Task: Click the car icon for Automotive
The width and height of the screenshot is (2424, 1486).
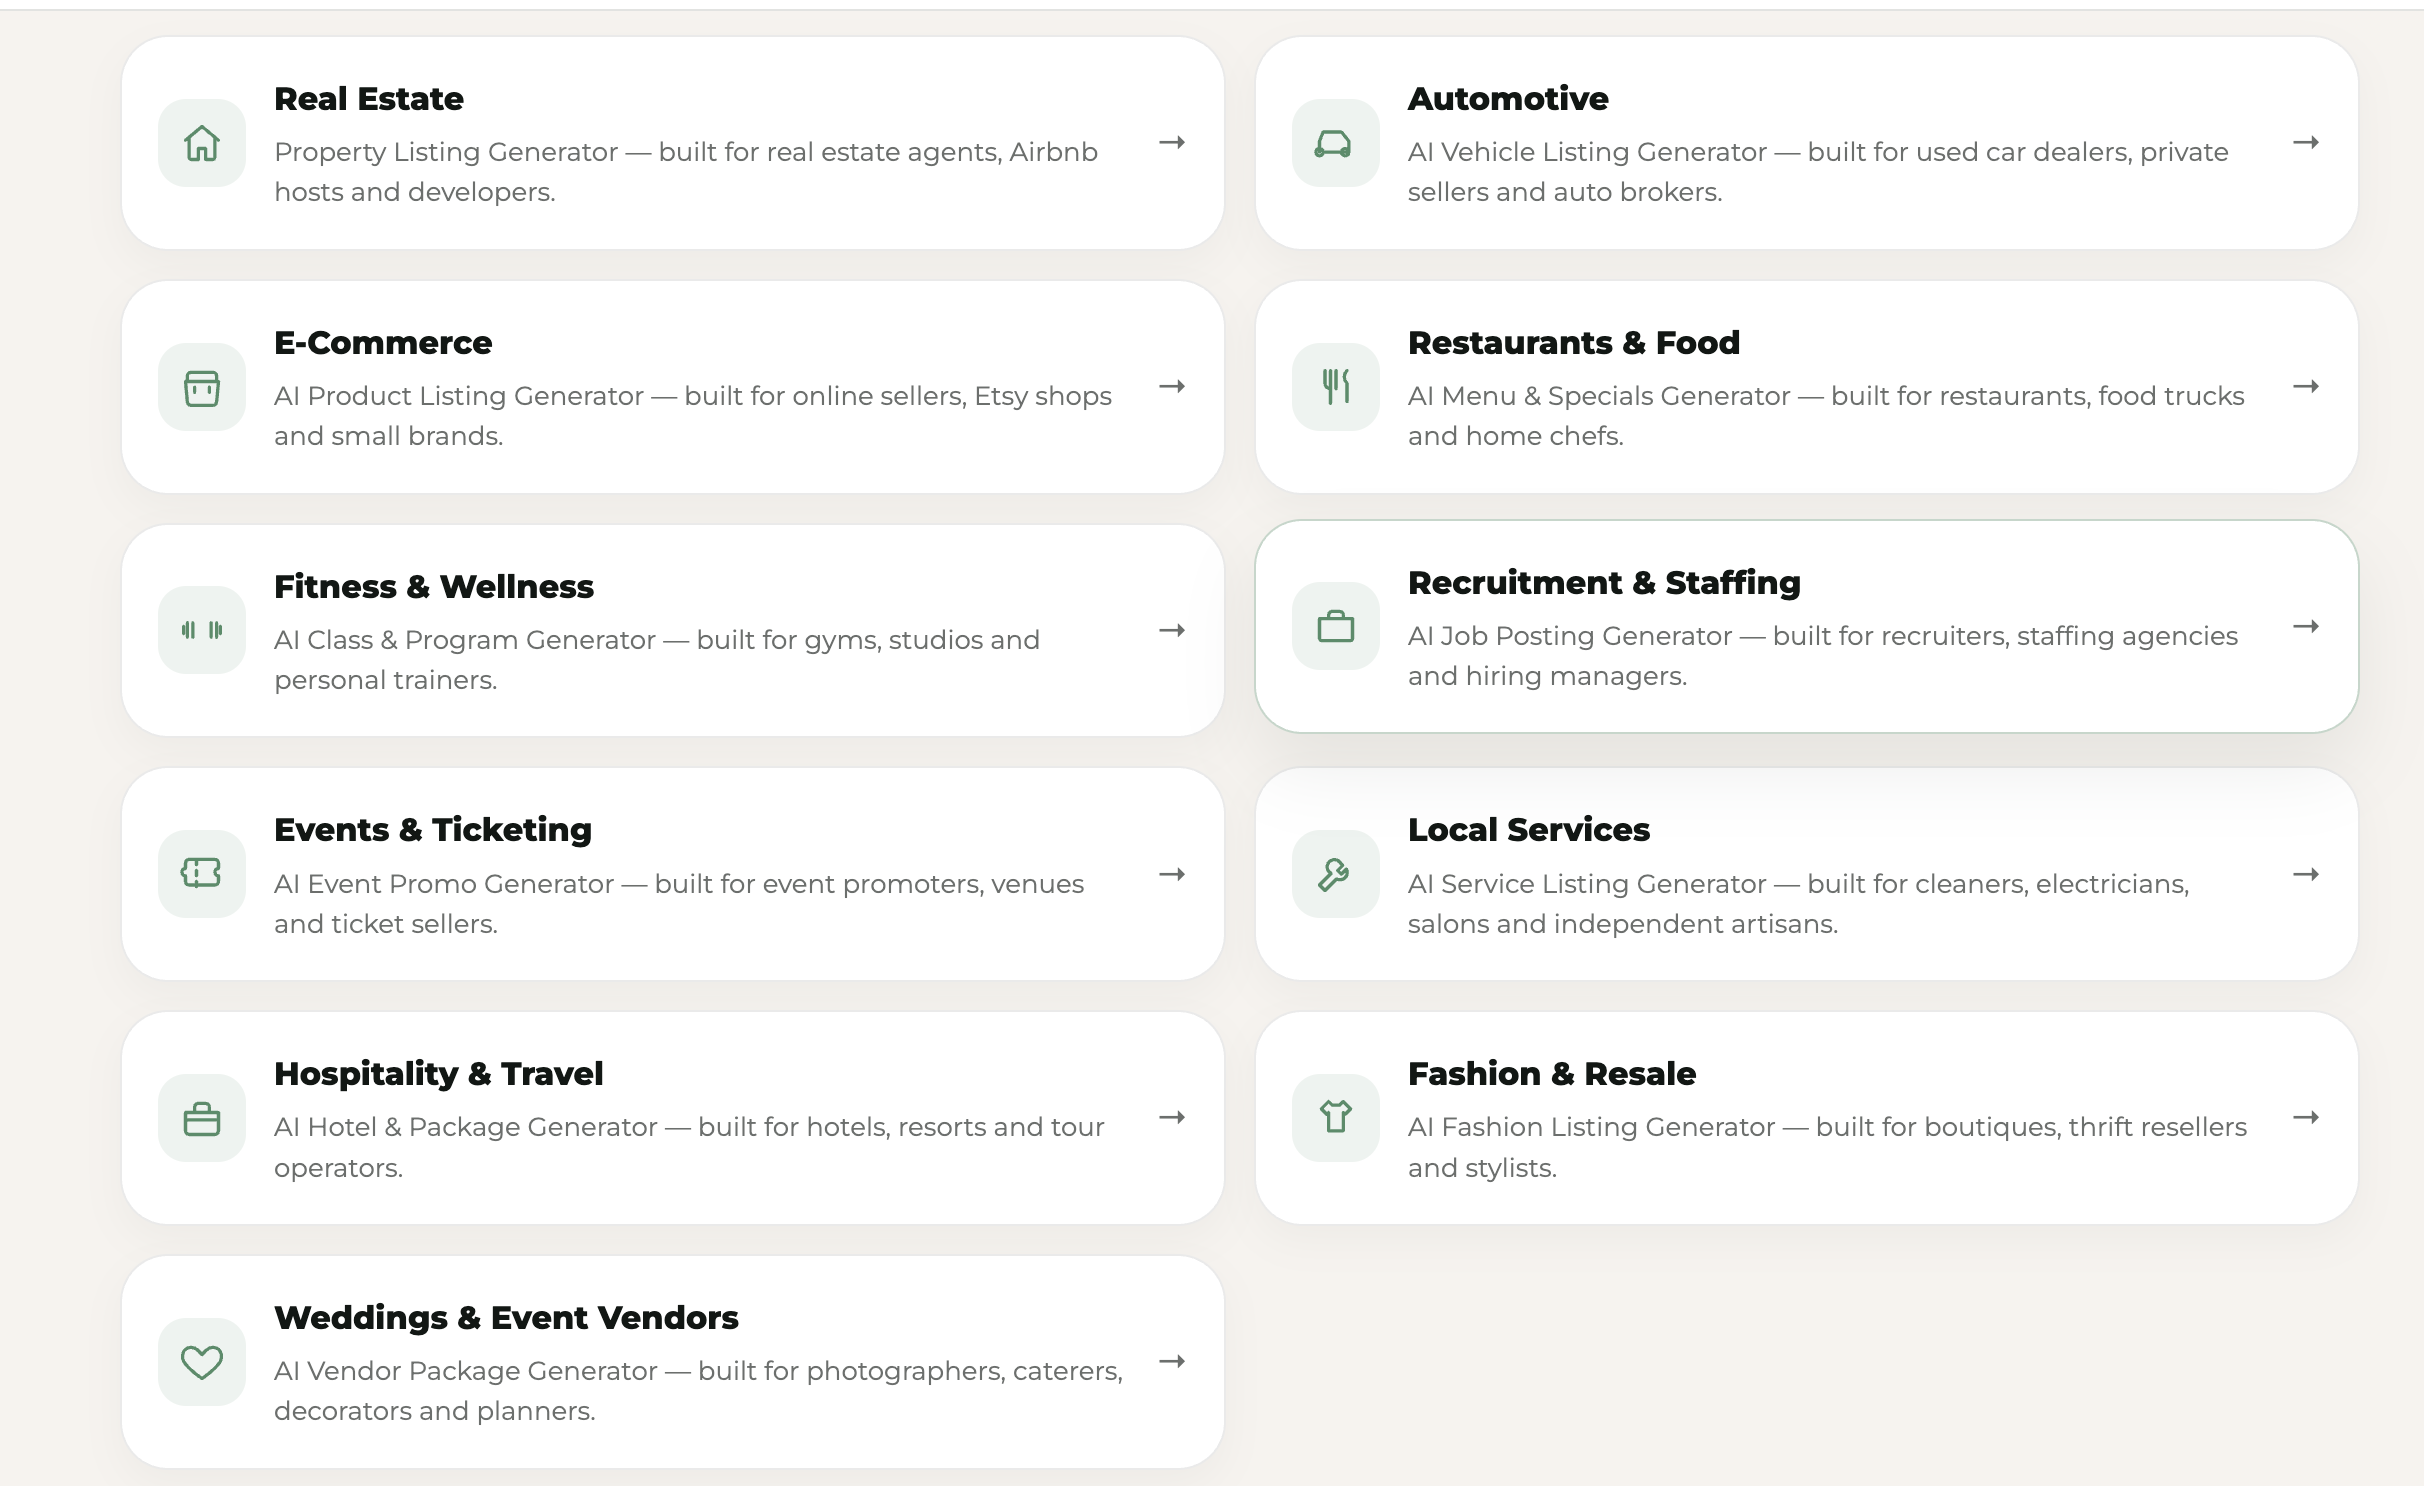Action: coord(1335,143)
